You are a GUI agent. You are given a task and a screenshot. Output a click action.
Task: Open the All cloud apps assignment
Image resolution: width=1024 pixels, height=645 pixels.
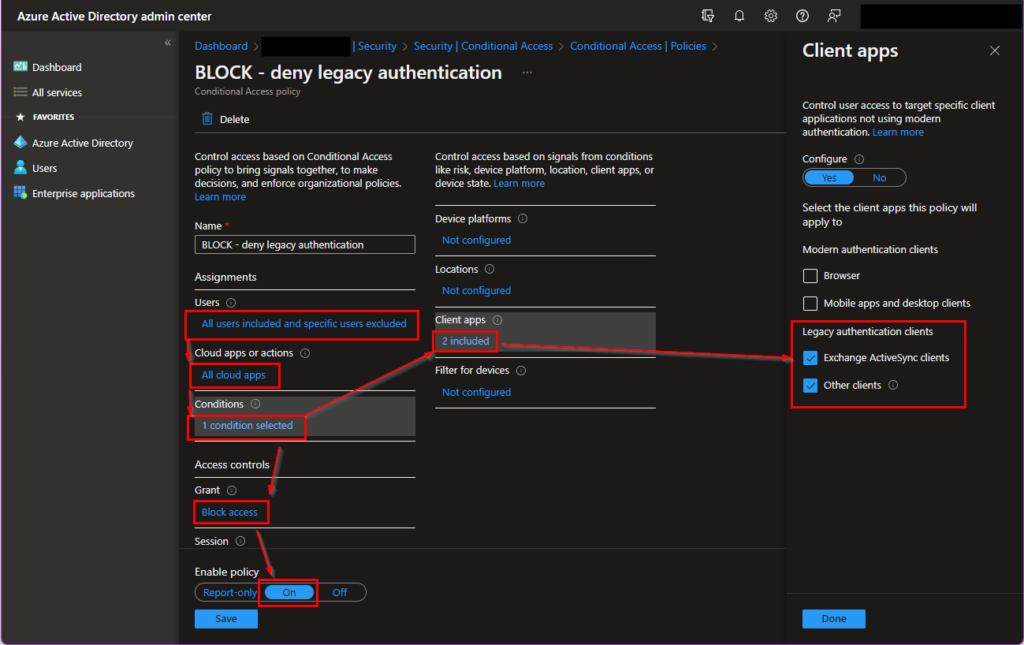pyautogui.click(x=233, y=375)
